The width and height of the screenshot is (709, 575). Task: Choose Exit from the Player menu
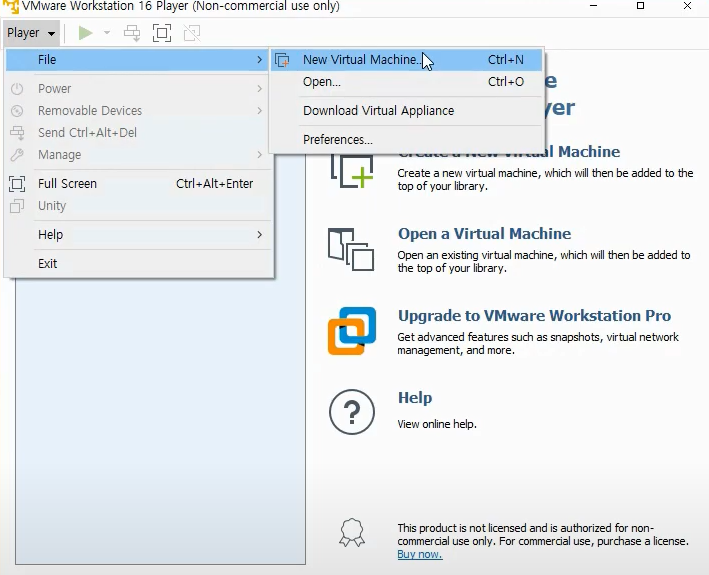(x=138, y=264)
